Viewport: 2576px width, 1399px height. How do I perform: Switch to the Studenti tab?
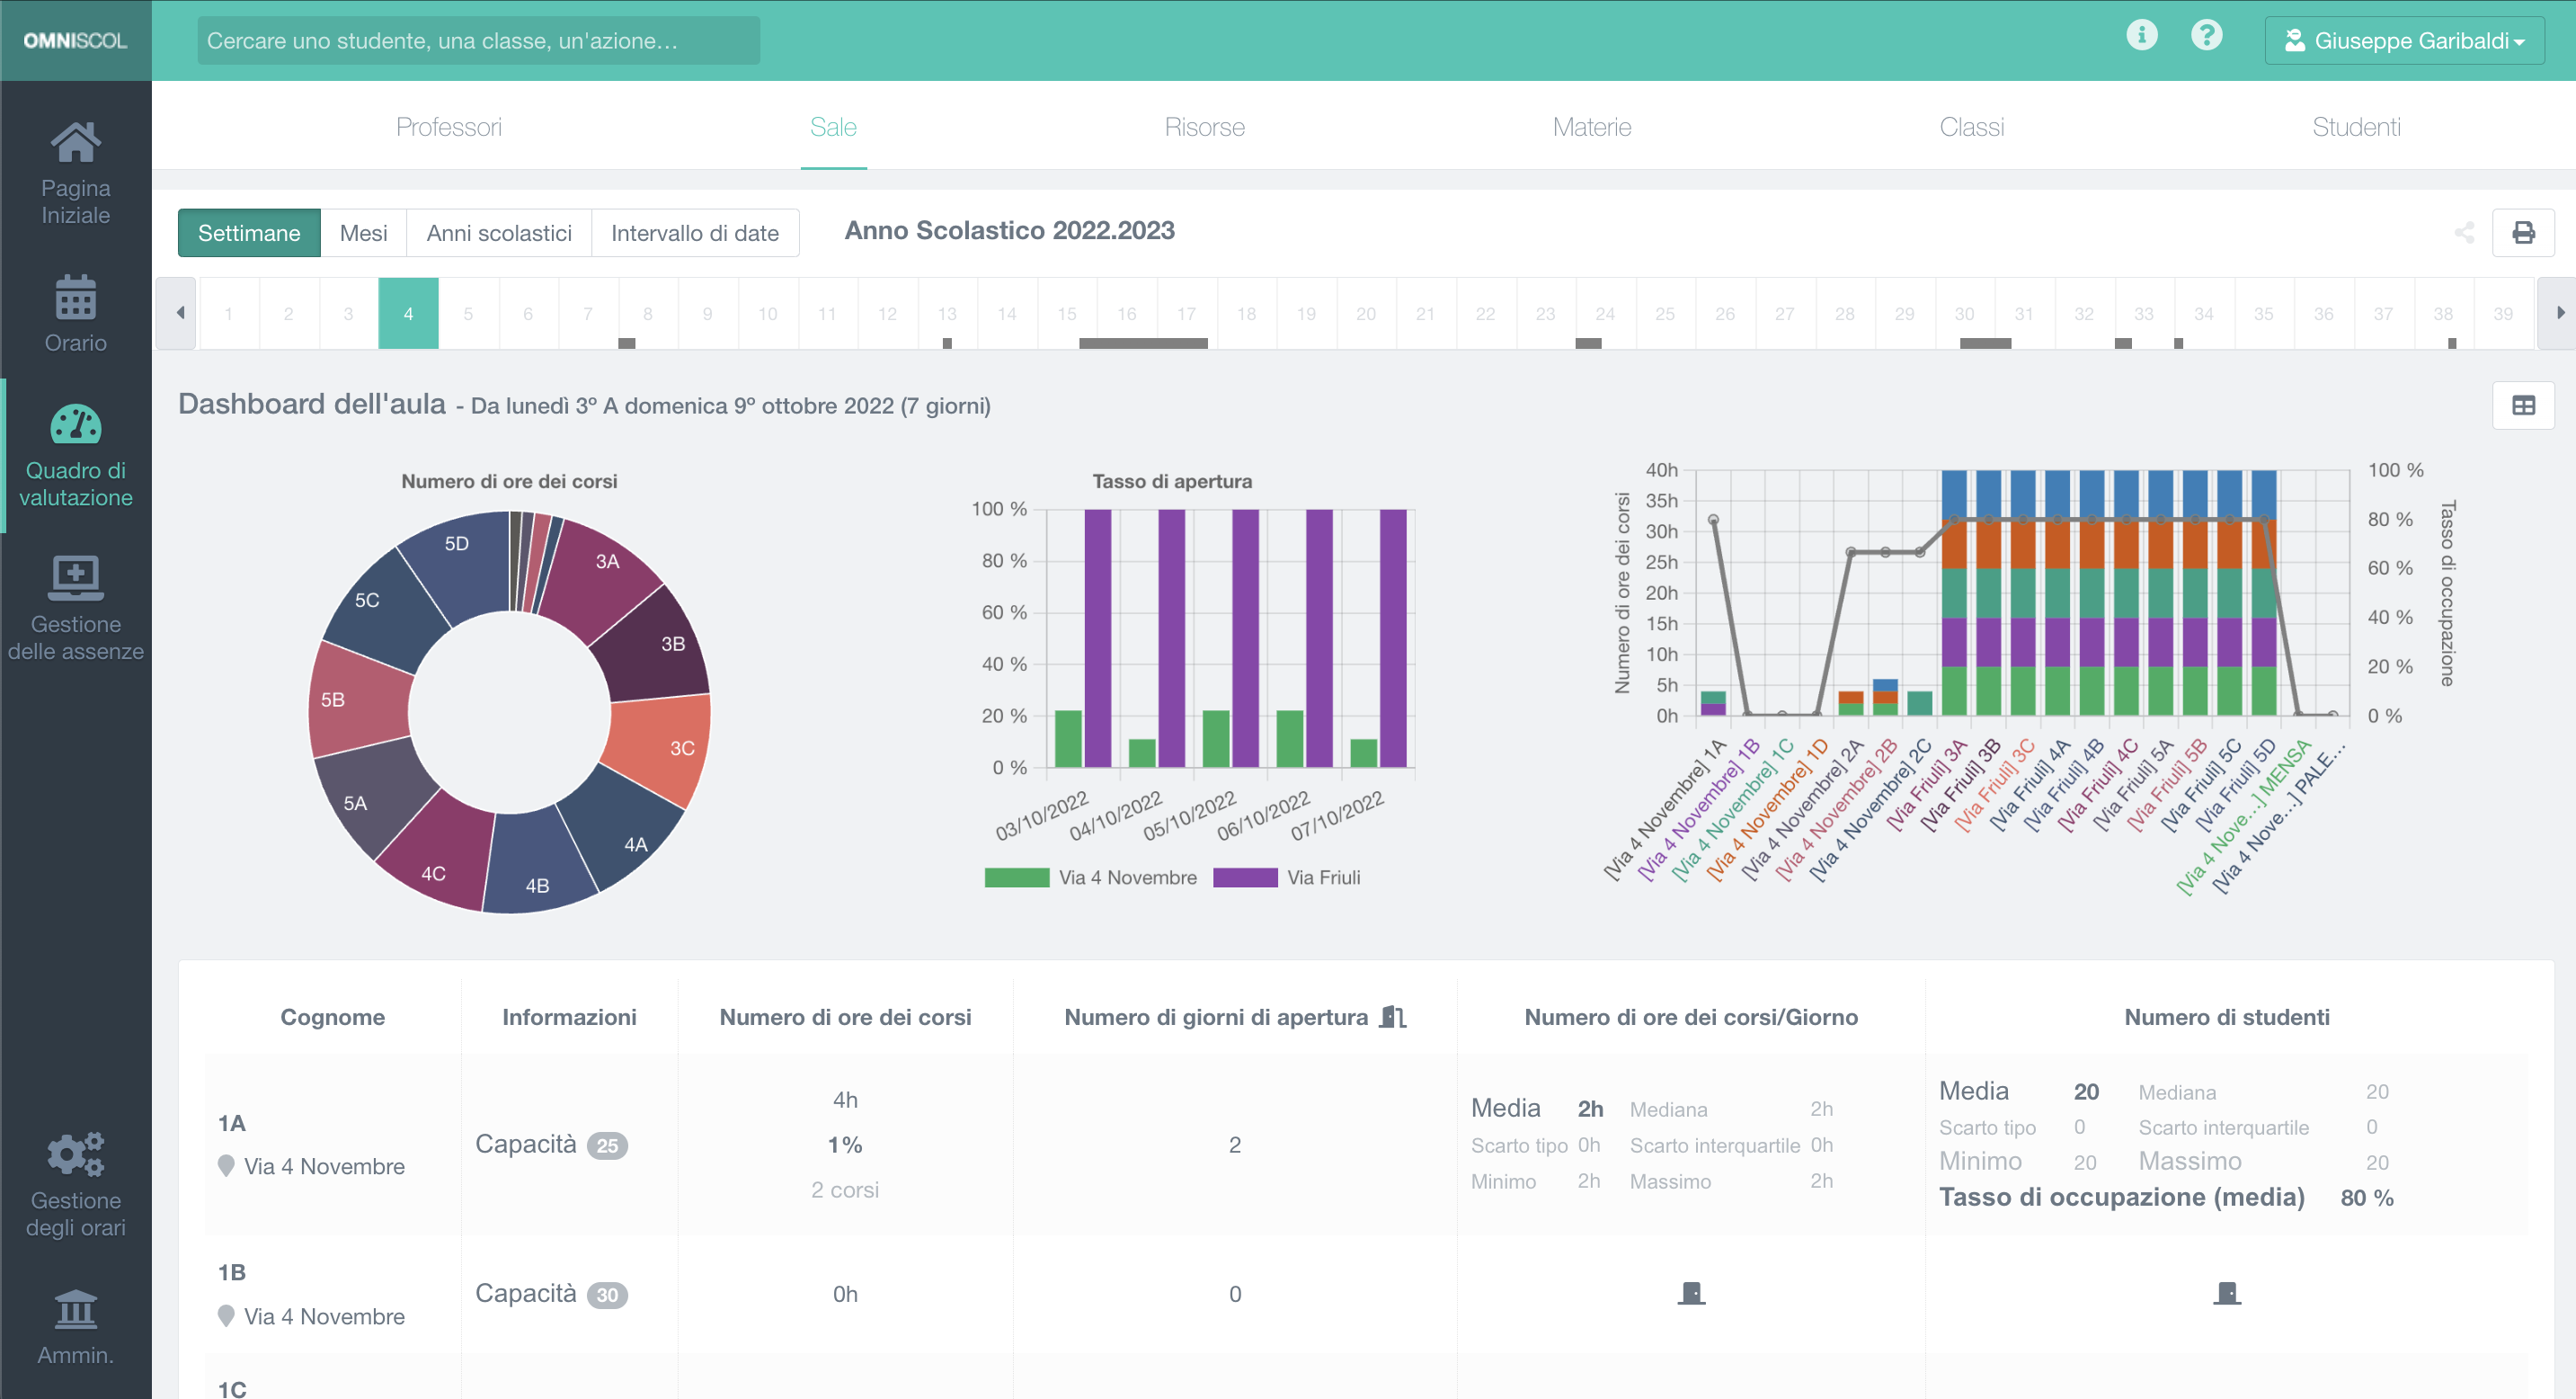2356,127
